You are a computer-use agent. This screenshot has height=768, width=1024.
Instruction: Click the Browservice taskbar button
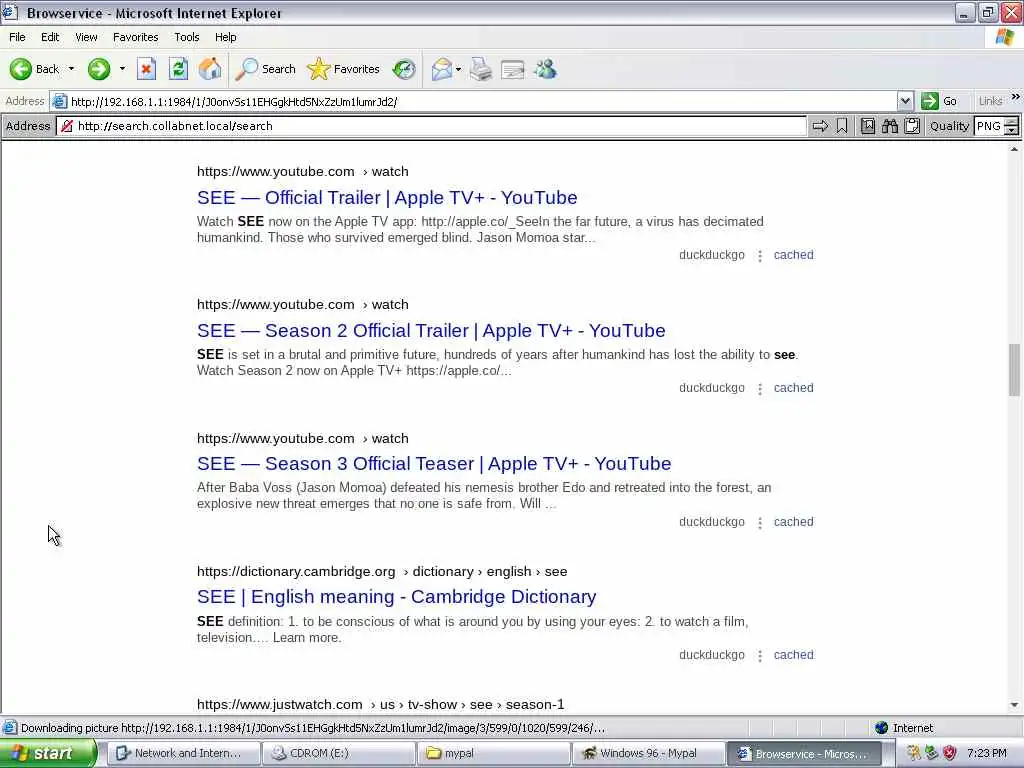804,754
